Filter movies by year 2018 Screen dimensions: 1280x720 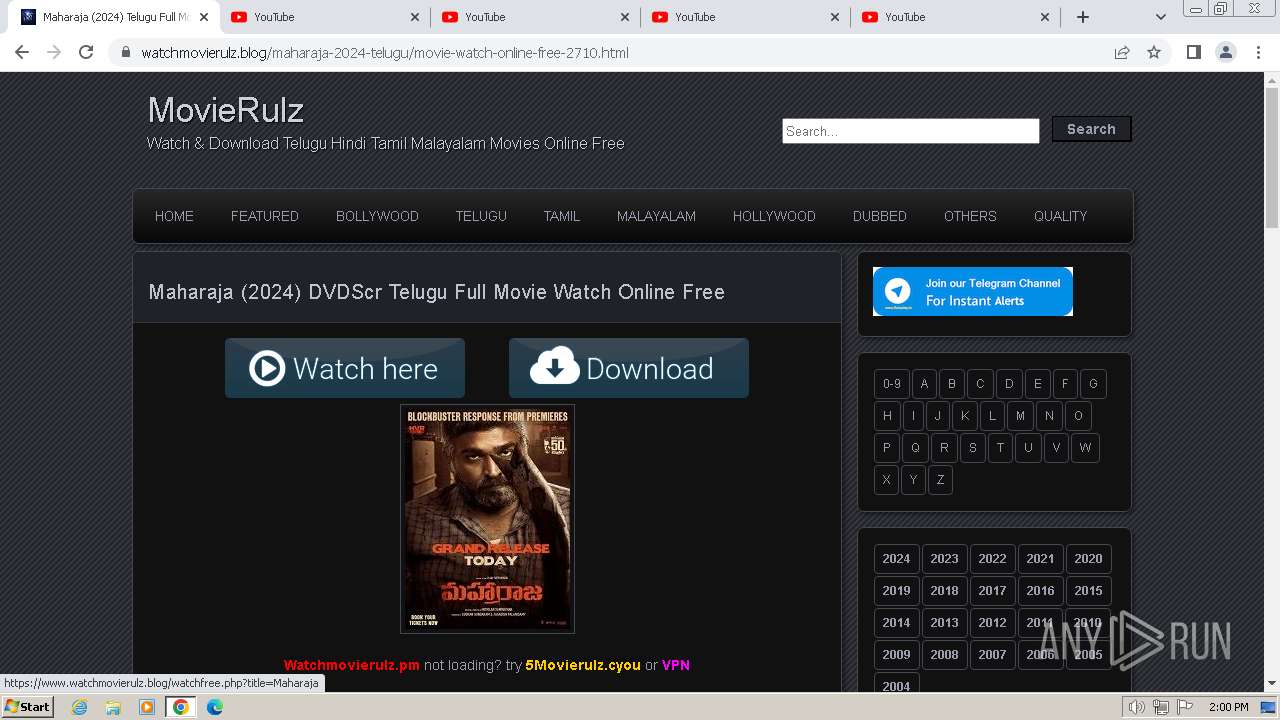pyautogui.click(x=944, y=591)
